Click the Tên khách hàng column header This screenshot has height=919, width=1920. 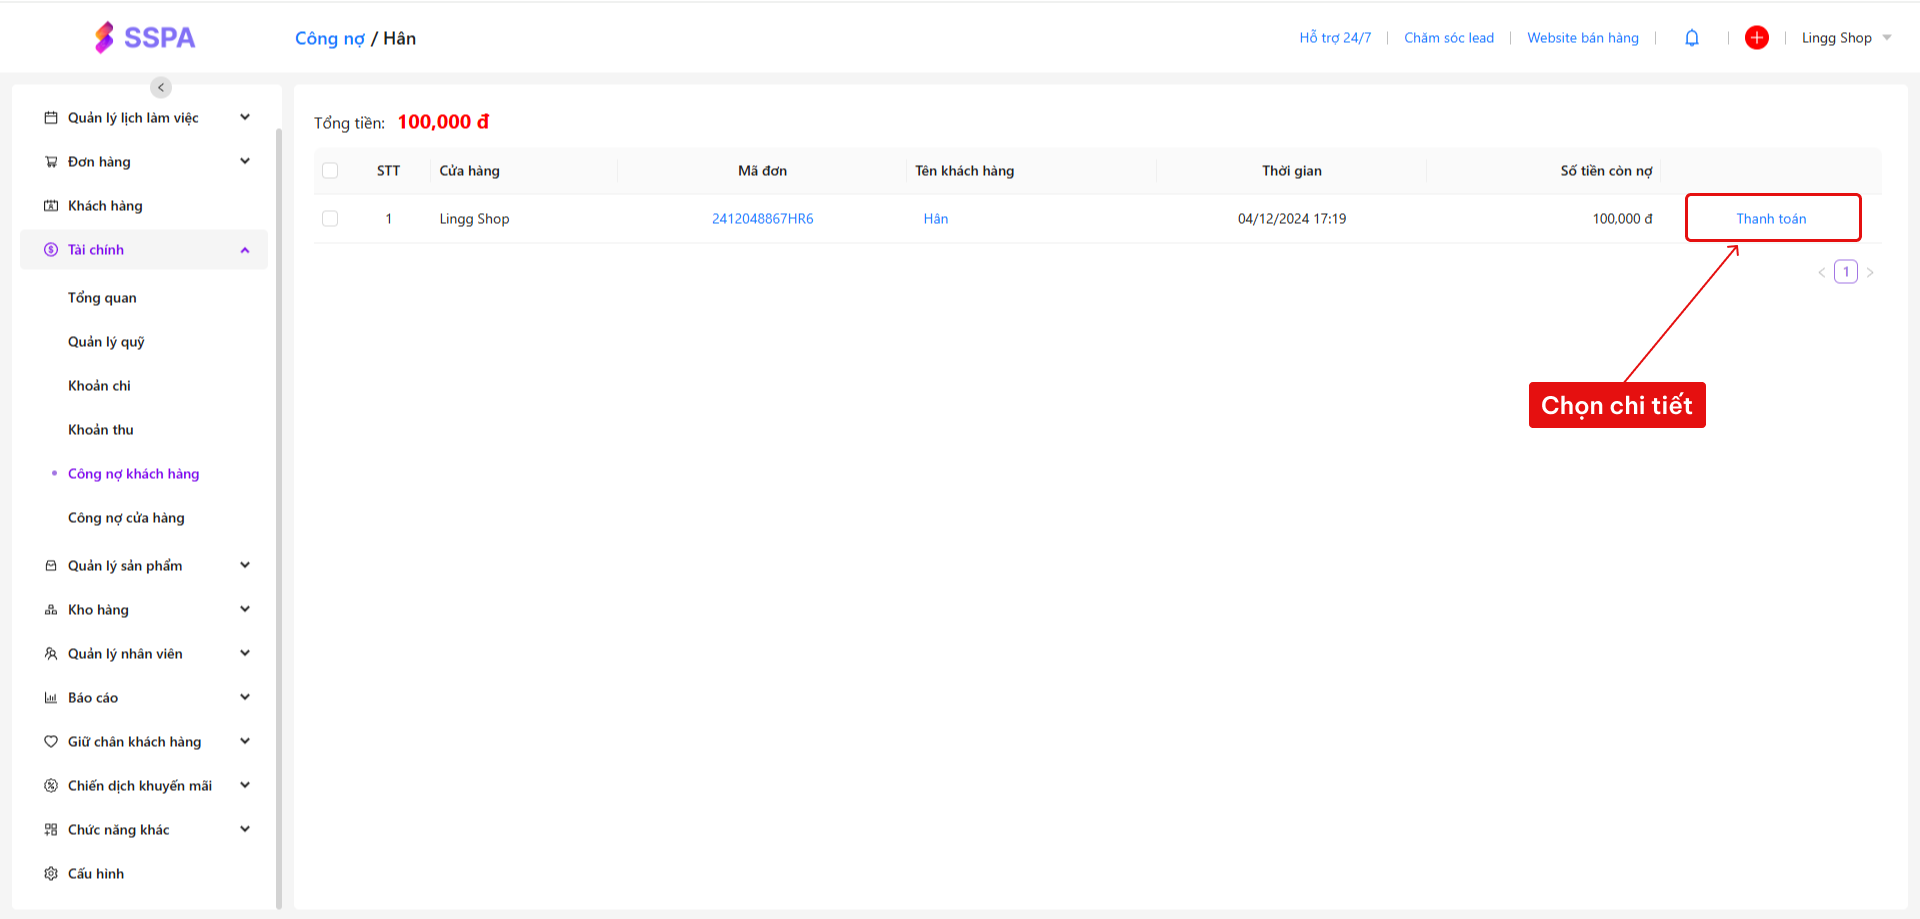pyautogui.click(x=964, y=170)
